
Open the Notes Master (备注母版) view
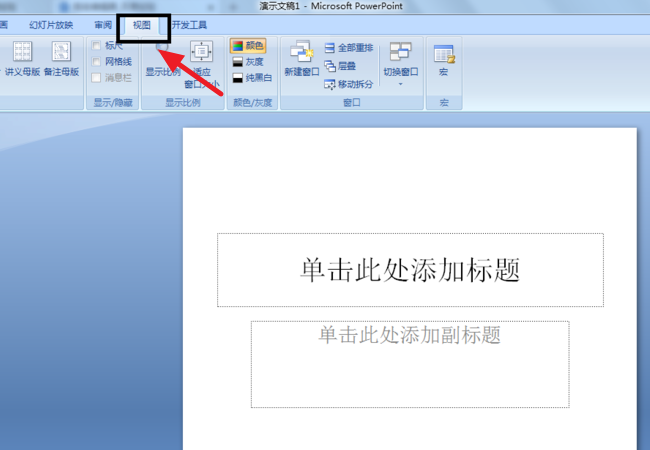point(61,59)
